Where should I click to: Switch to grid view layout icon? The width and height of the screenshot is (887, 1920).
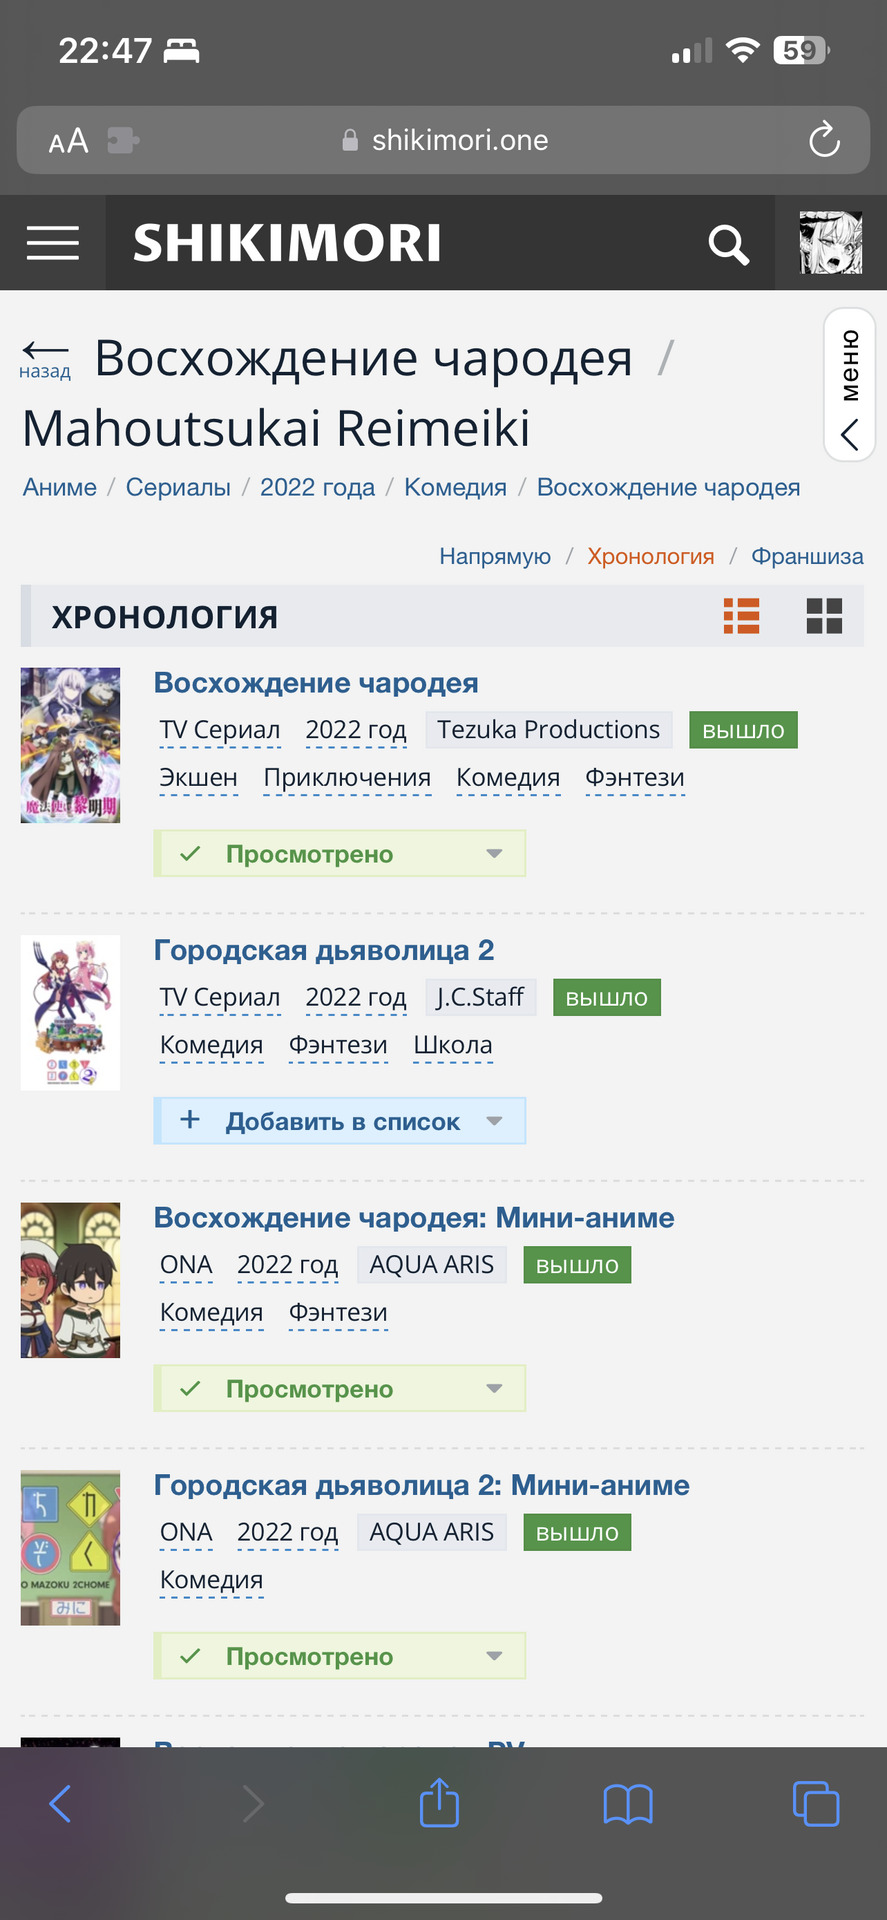click(825, 616)
